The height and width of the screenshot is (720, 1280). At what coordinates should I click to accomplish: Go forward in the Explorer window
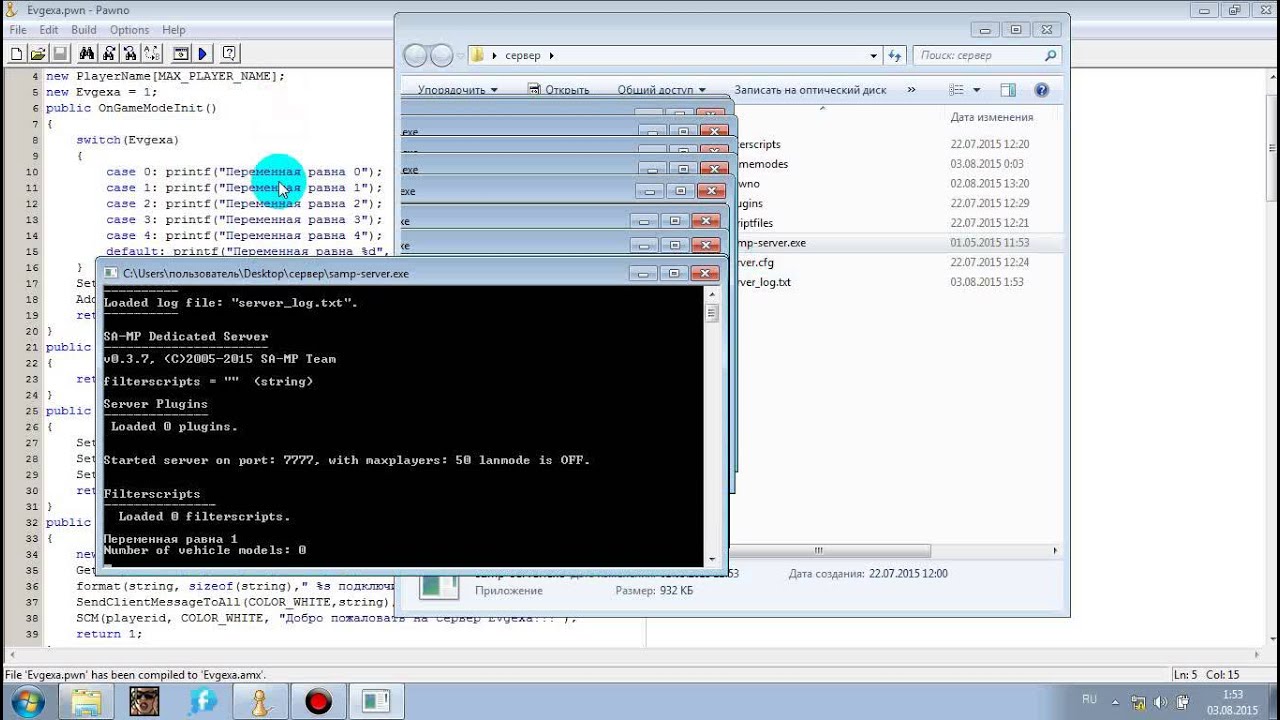pyautogui.click(x=441, y=56)
